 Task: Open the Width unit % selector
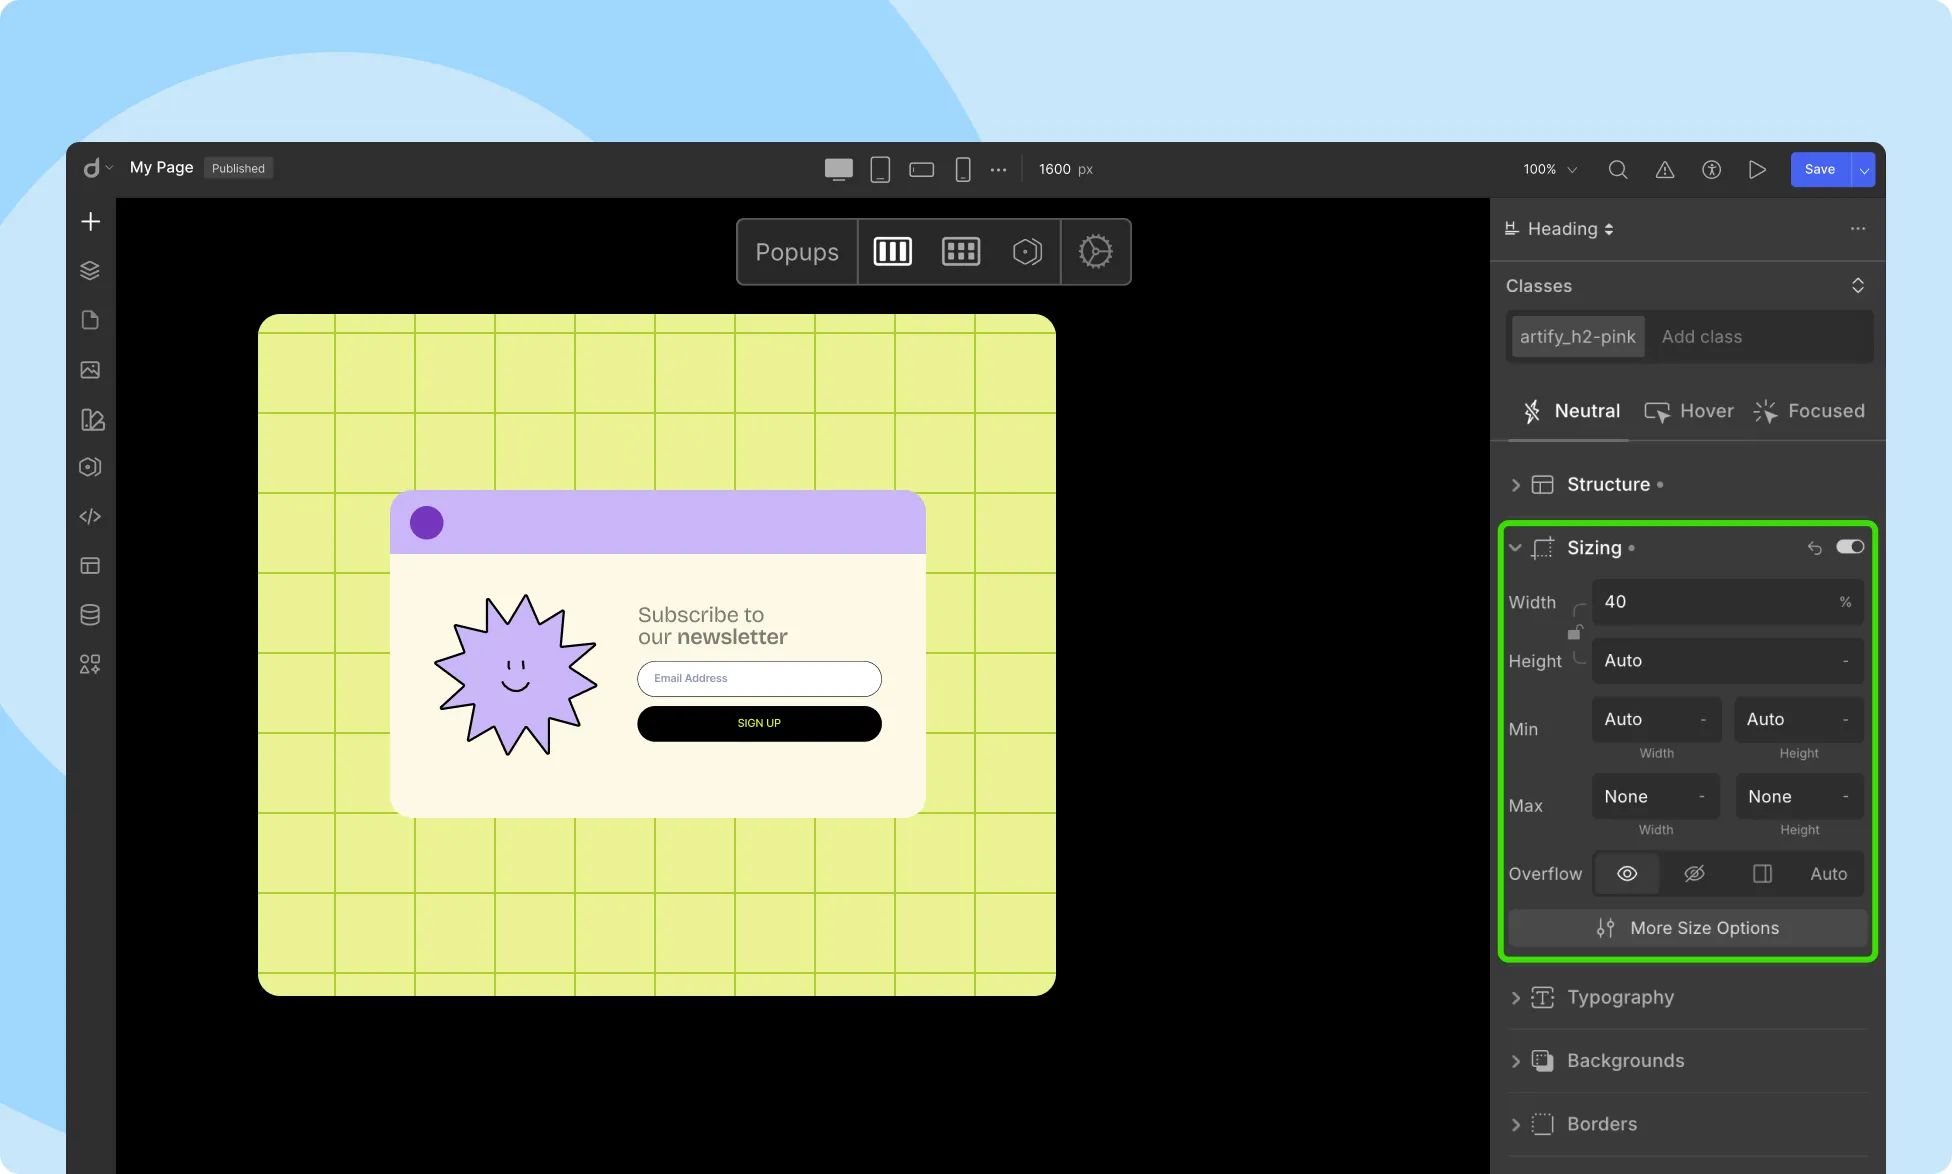tap(1845, 602)
